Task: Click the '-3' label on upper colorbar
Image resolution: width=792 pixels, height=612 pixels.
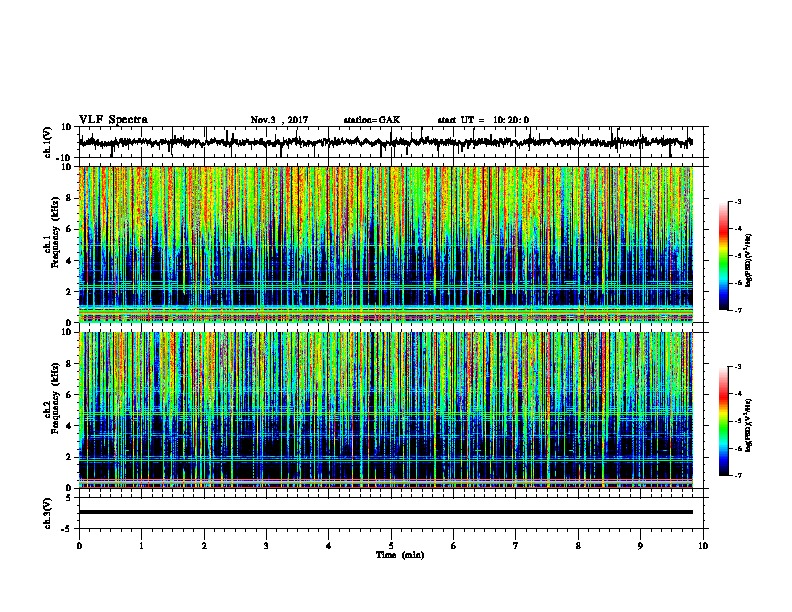Action: pos(737,201)
